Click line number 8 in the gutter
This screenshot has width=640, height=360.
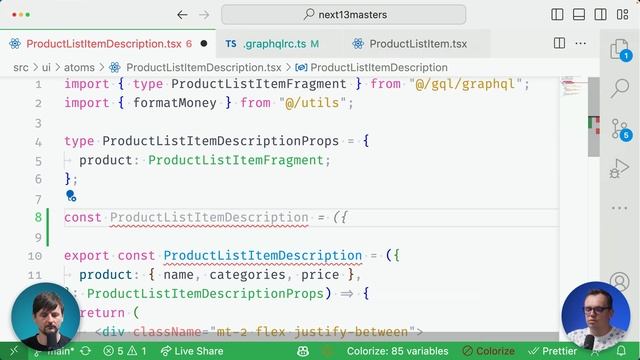pos(38,217)
